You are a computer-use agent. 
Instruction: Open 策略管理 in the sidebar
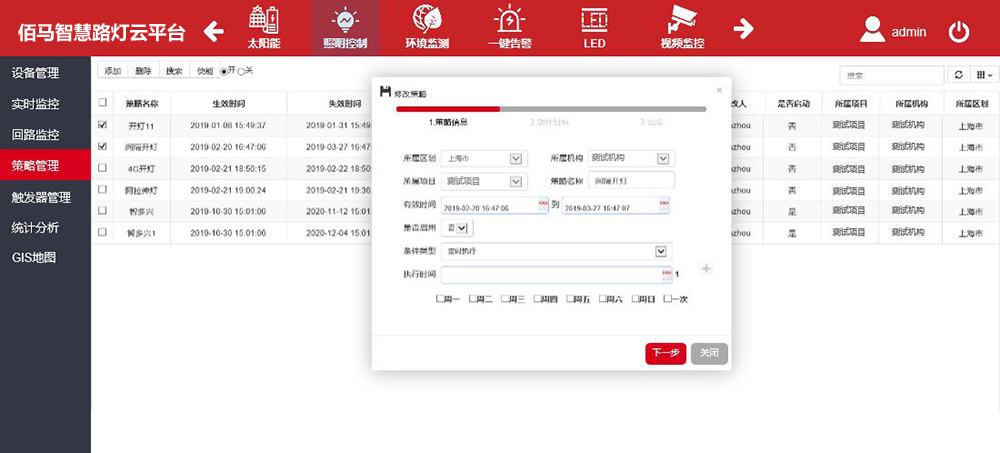click(x=45, y=166)
